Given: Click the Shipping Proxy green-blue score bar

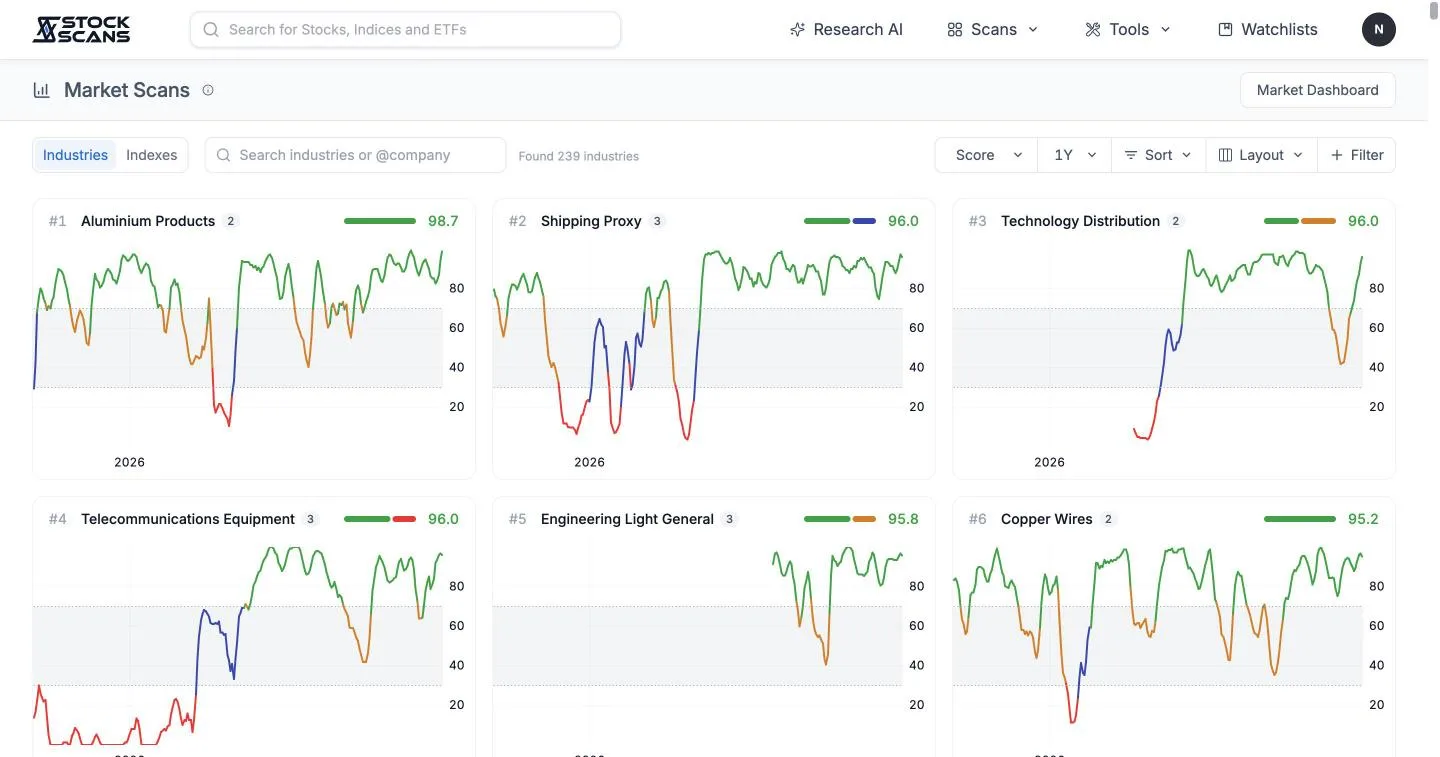Looking at the screenshot, I should tap(840, 221).
